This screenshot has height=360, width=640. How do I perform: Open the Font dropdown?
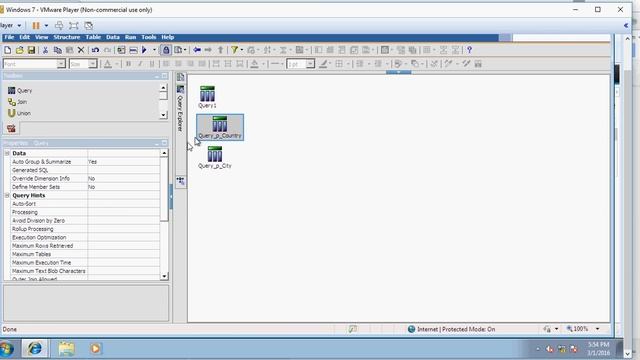(61, 64)
